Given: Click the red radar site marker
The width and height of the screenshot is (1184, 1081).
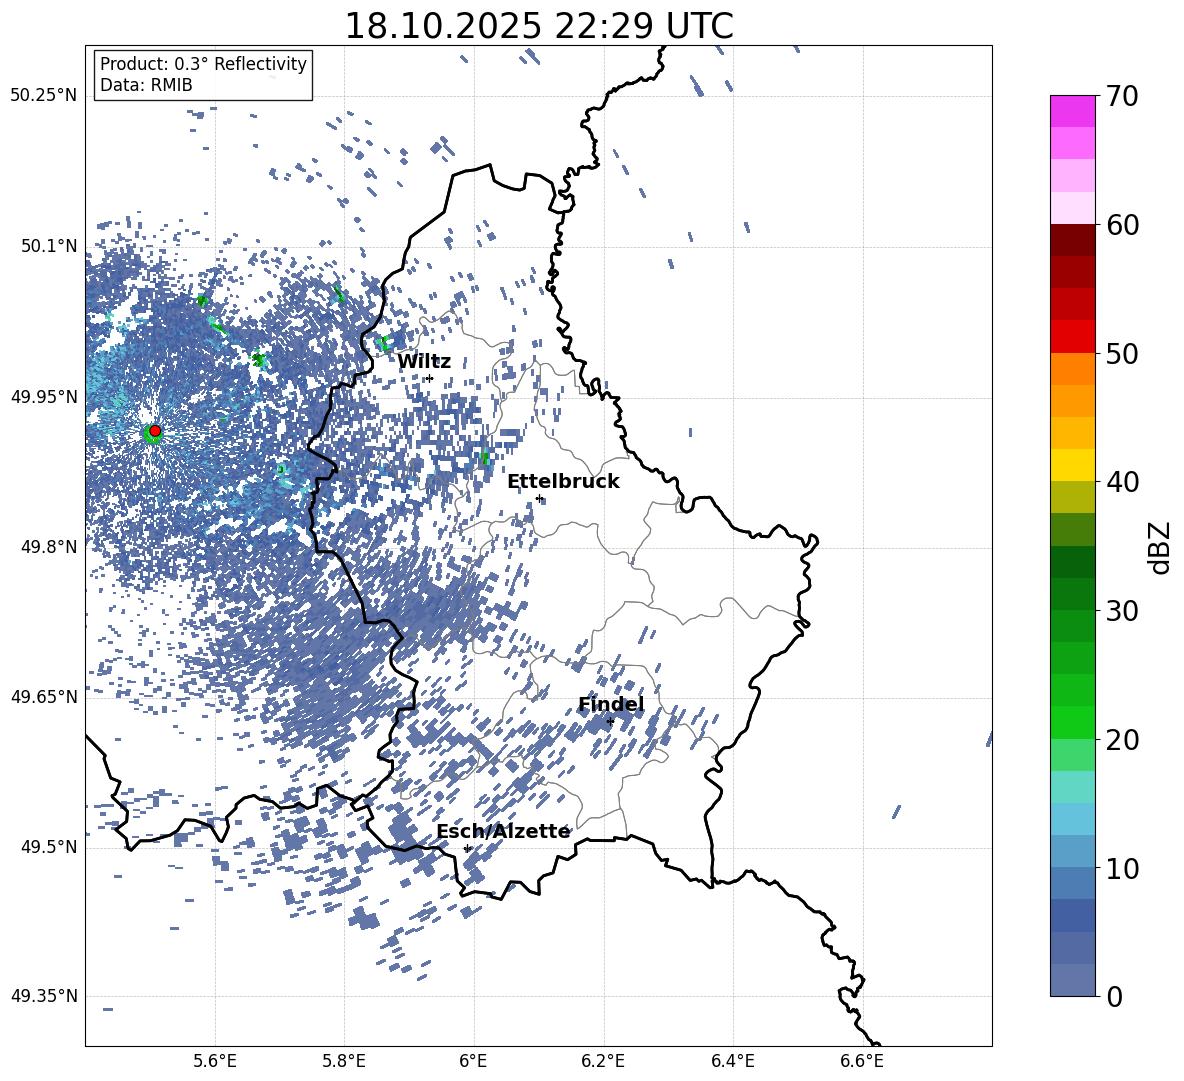Looking at the screenshot, I should coord(155,430).
